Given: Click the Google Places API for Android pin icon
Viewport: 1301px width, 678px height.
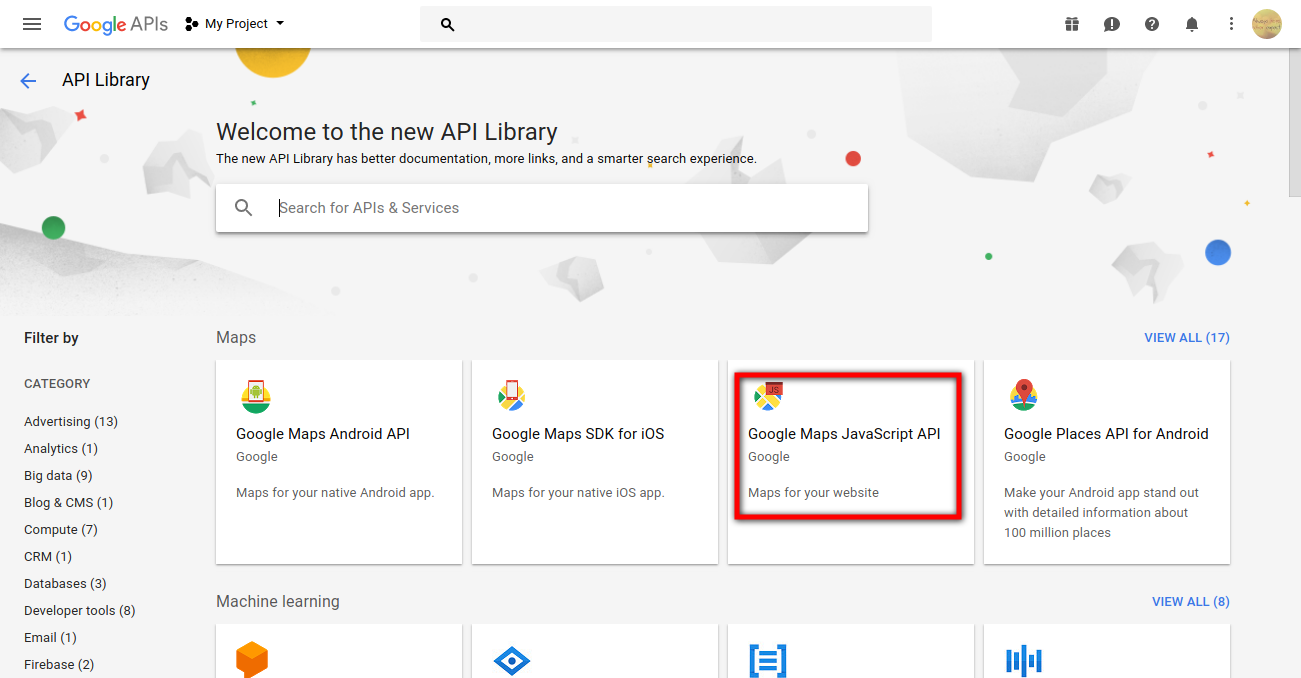Looking at the screenshot, I should click(x=1024, y=396).
